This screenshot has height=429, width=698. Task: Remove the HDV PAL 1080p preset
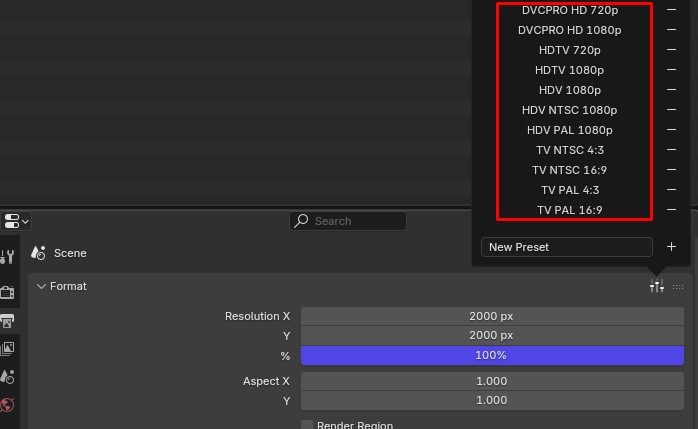point(671,130)
